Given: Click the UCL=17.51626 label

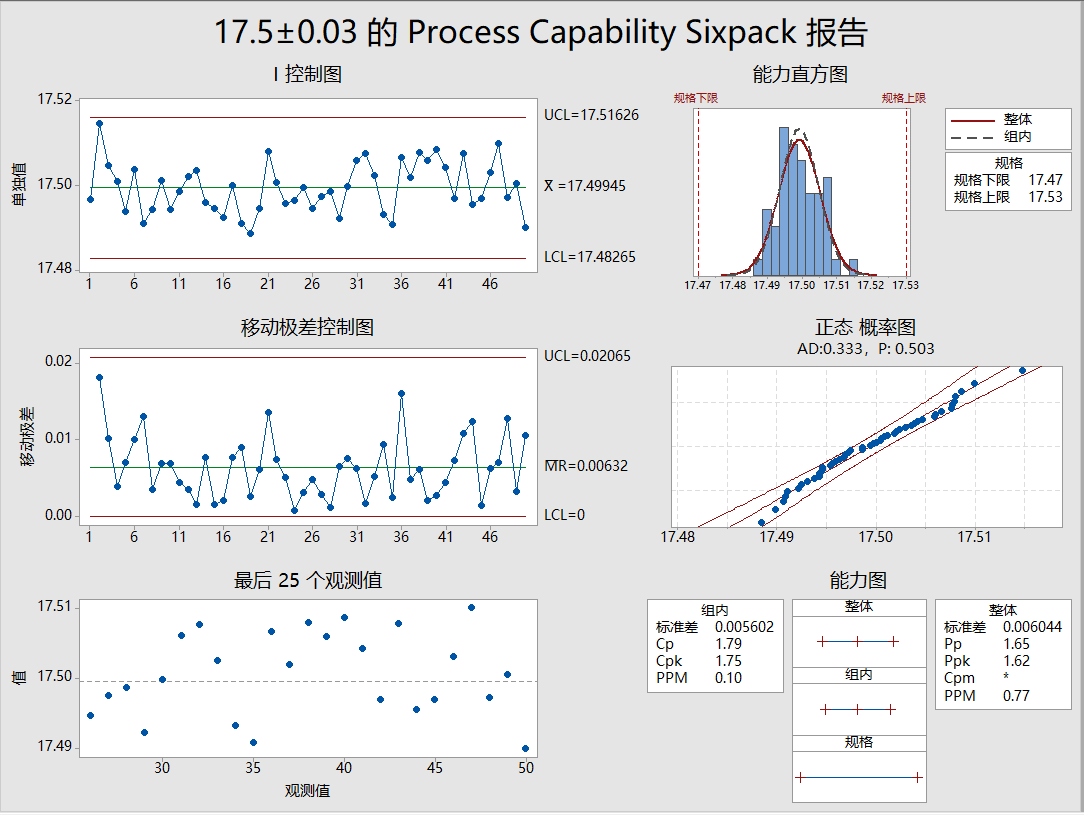Looking at the screenshot, I should tap(591, 115).
